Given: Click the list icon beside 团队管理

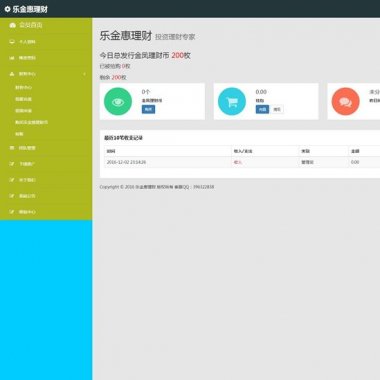Looking at the screenshot, I should 12,148.
